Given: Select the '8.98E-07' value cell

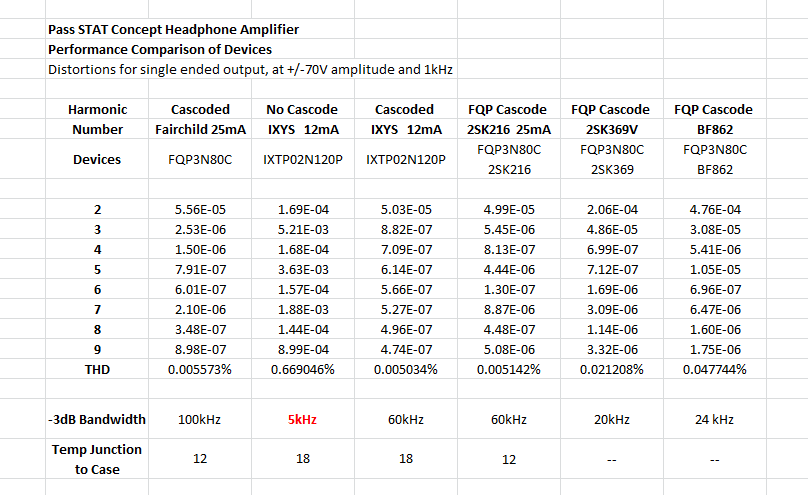Looking at the screenshot, I should pyautogui.click(x=200, y=350).
